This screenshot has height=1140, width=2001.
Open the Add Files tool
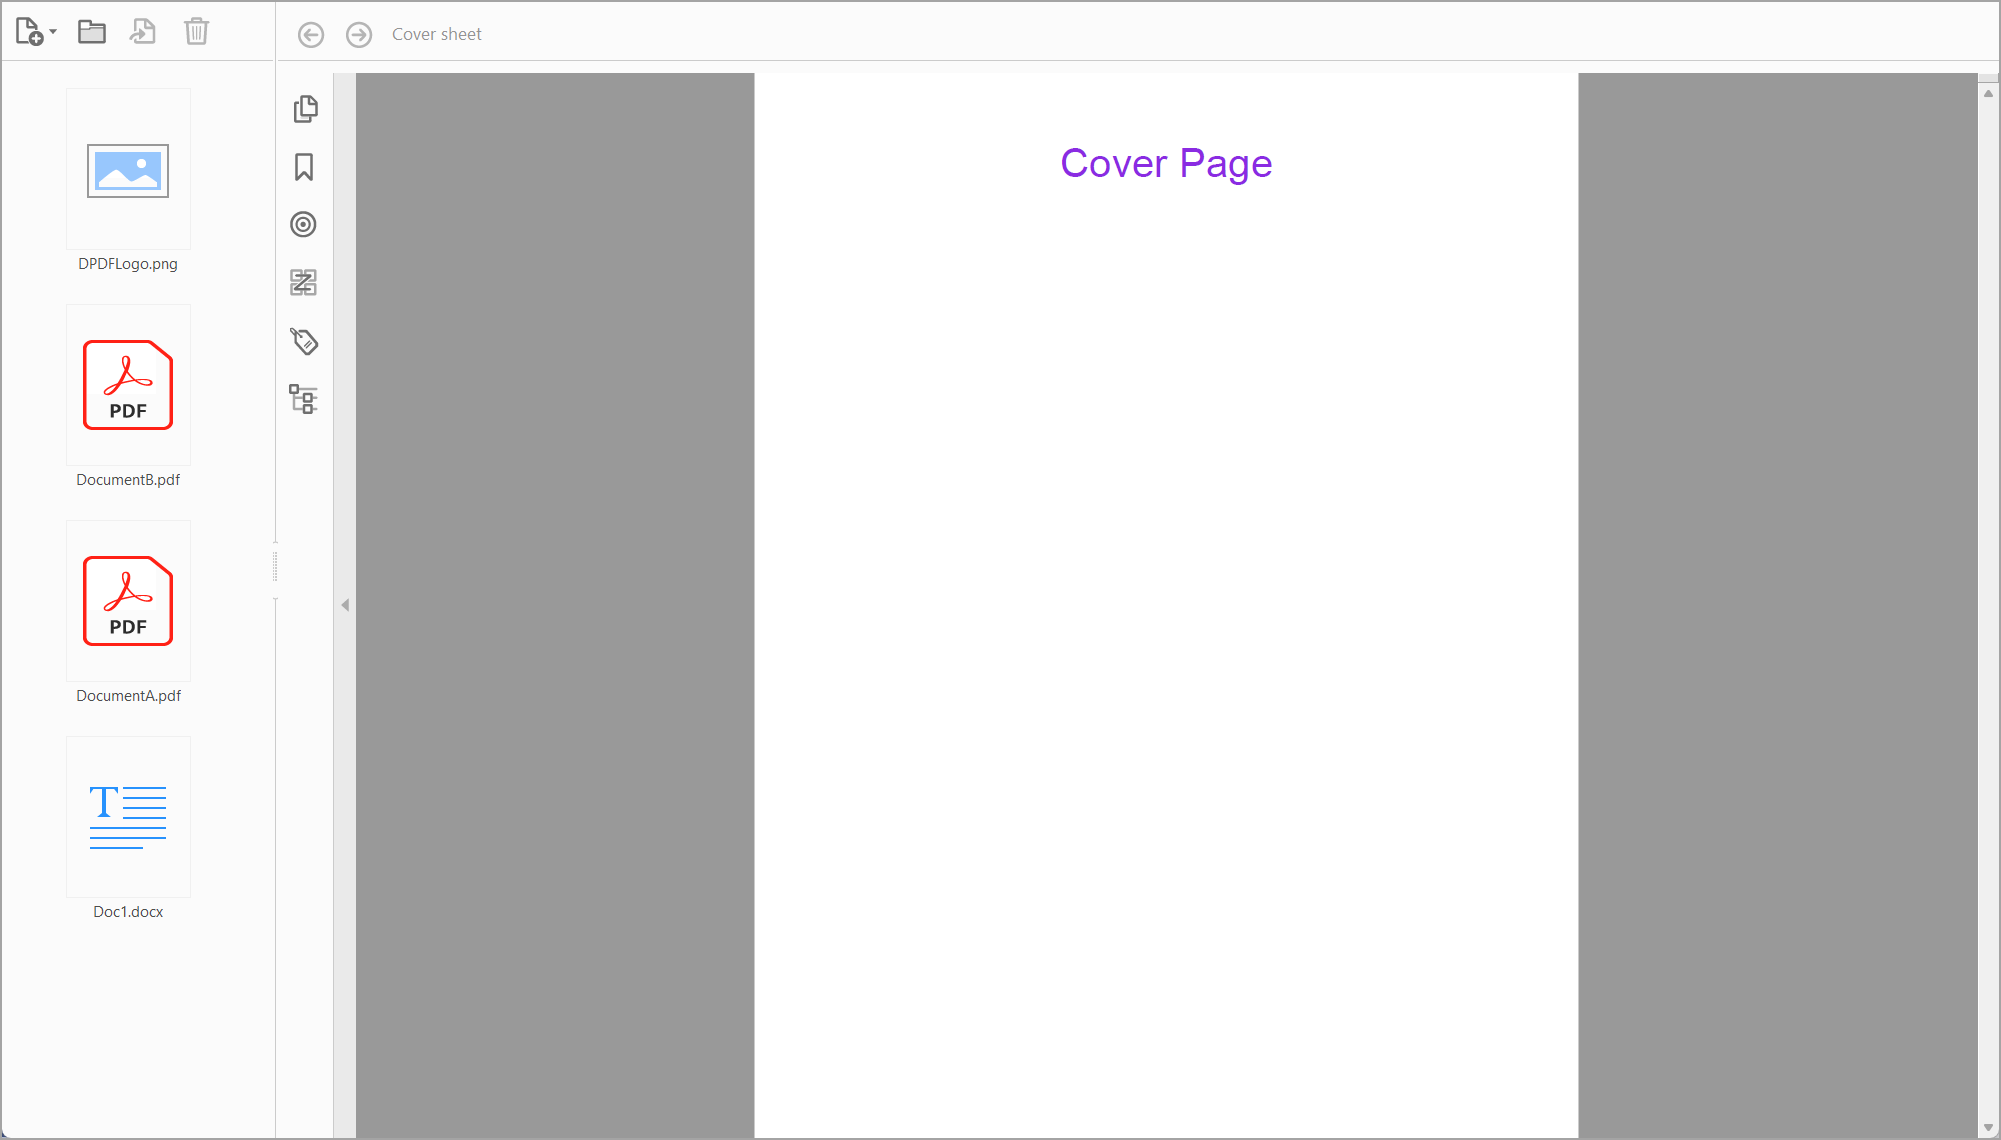[28, 31]
